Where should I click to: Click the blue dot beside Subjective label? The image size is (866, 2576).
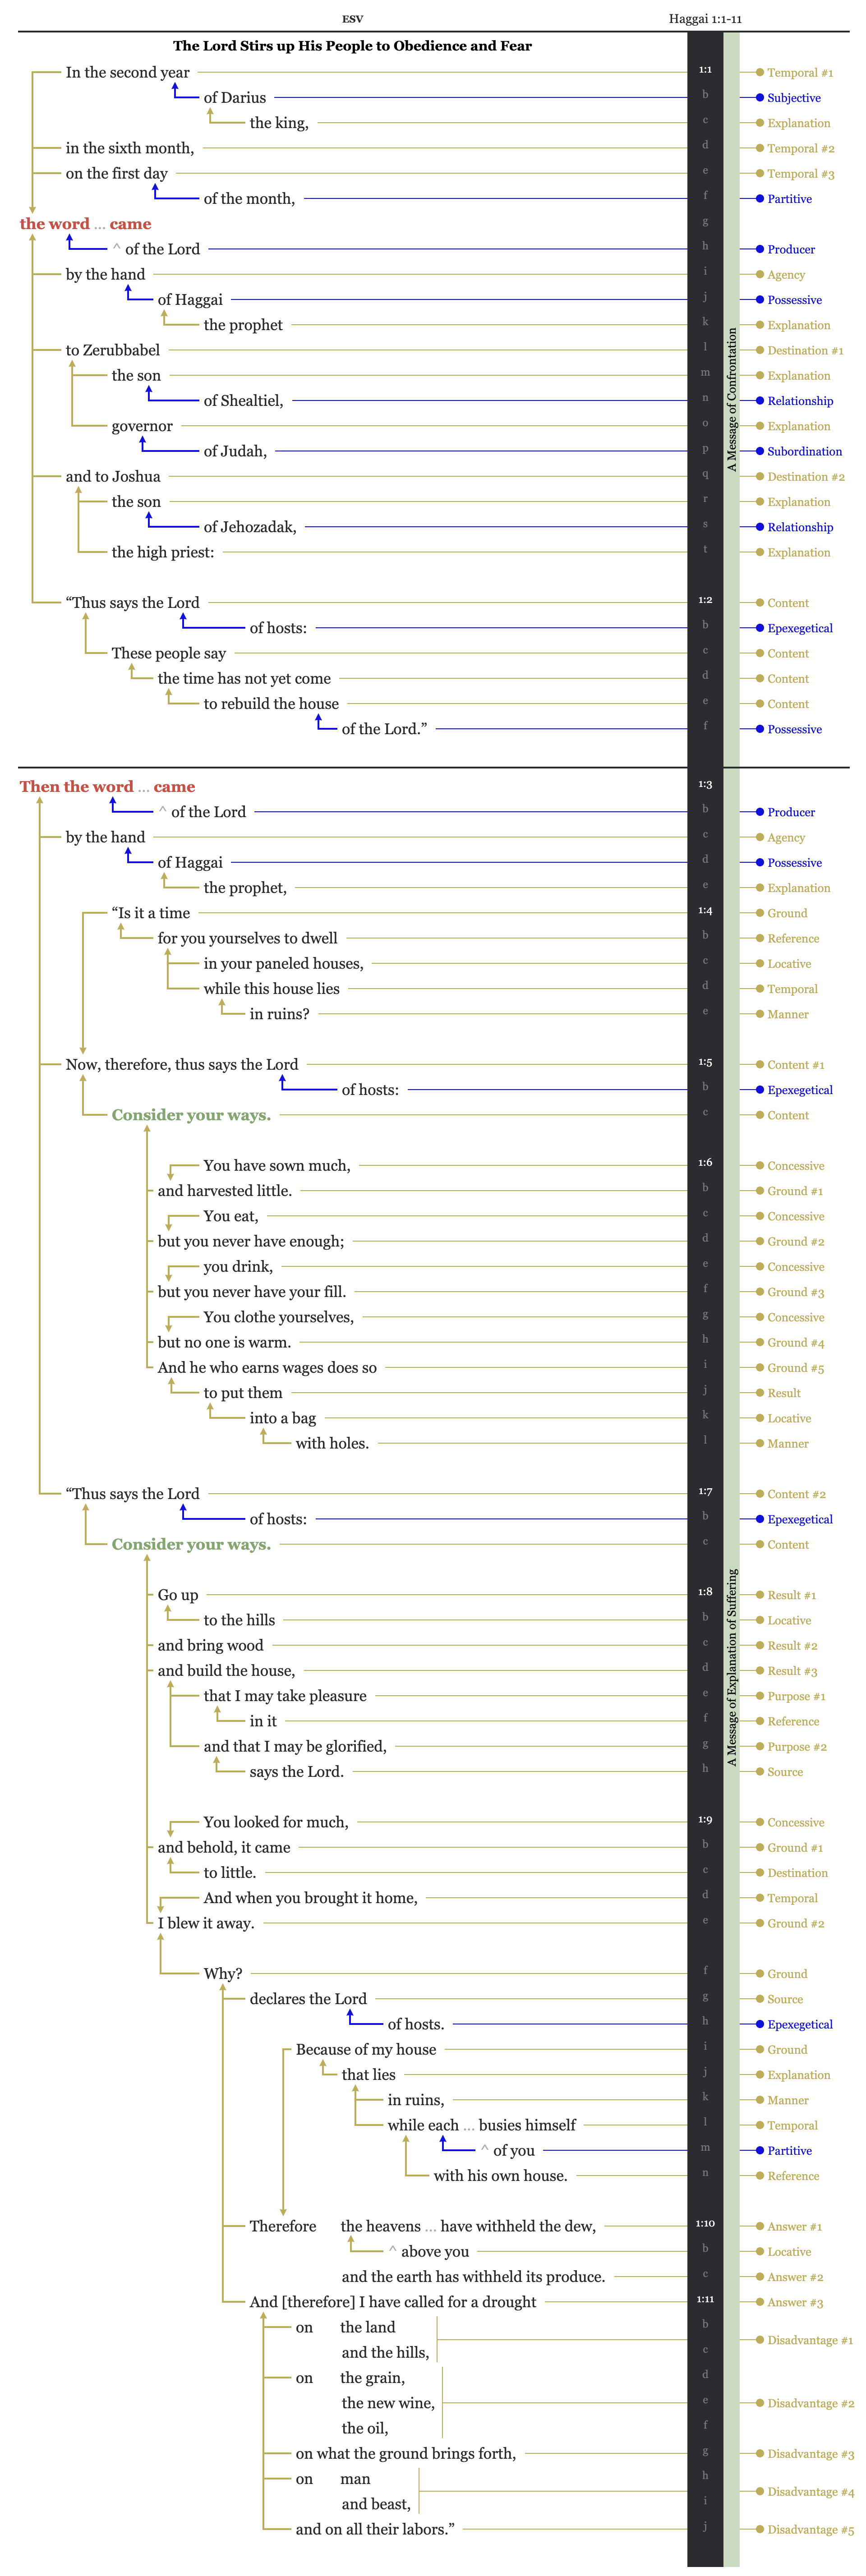[x=760, y=98]
